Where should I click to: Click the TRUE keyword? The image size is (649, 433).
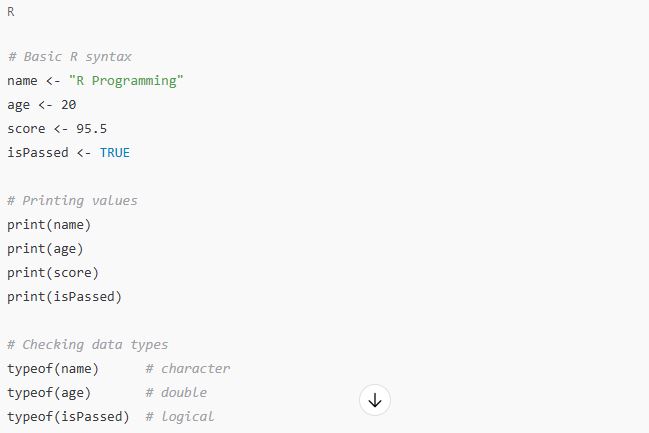pyautogui.click(x=115, y=153)
